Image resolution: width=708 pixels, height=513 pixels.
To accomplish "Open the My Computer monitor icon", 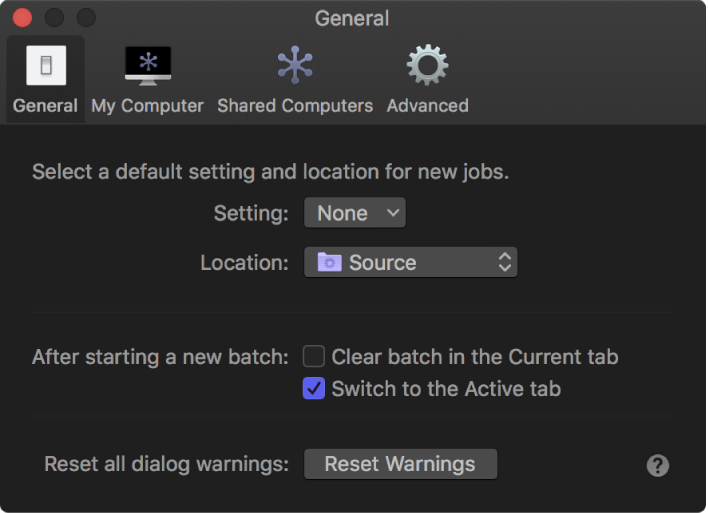I will 147,66.
